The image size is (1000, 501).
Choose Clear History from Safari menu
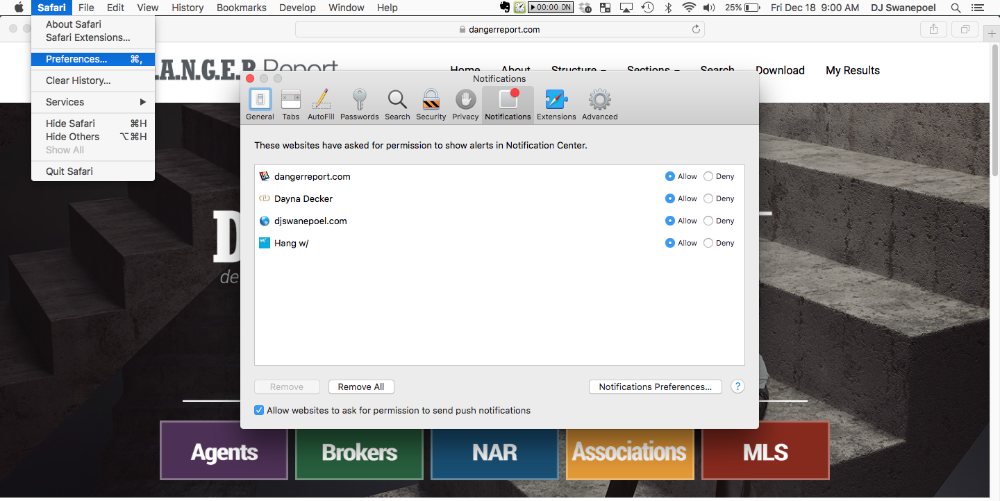click(x=78, y=81)
